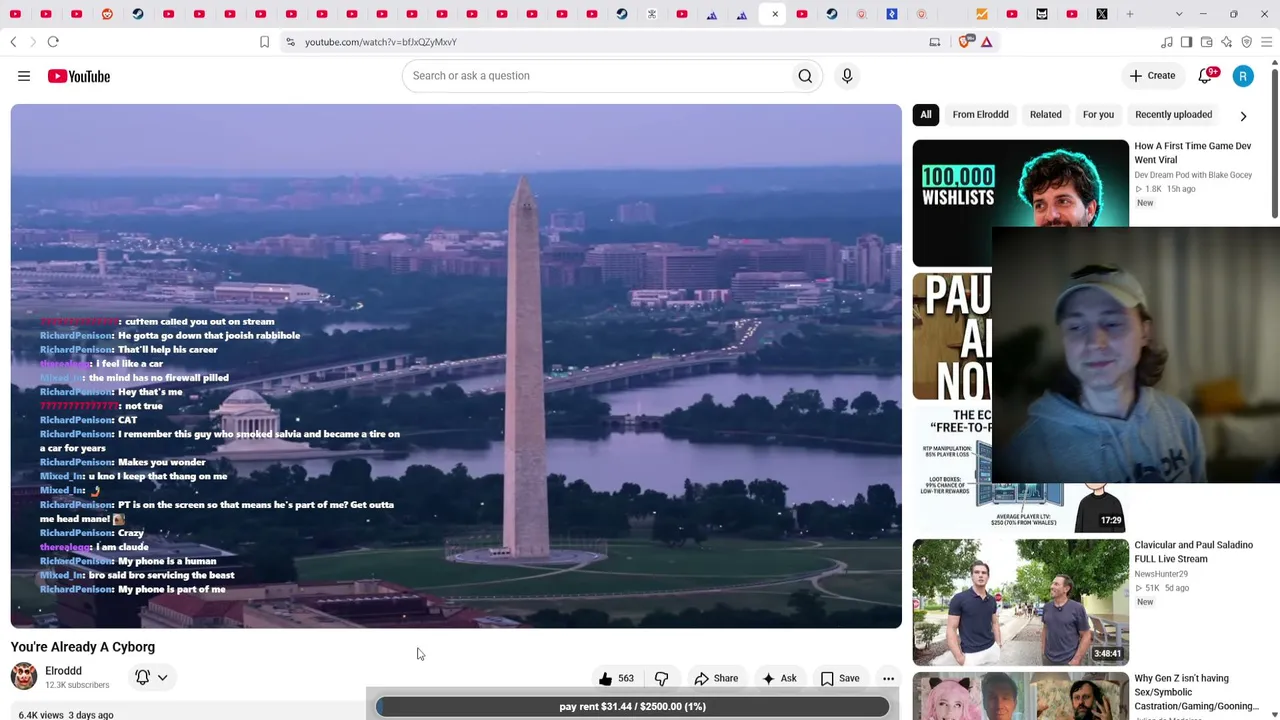Image resolution: width=1280 pixels, height=720 pixels.
Task: Click the 12.3K subscribers count
Action: pyautogui.click(x=77, y=685)
